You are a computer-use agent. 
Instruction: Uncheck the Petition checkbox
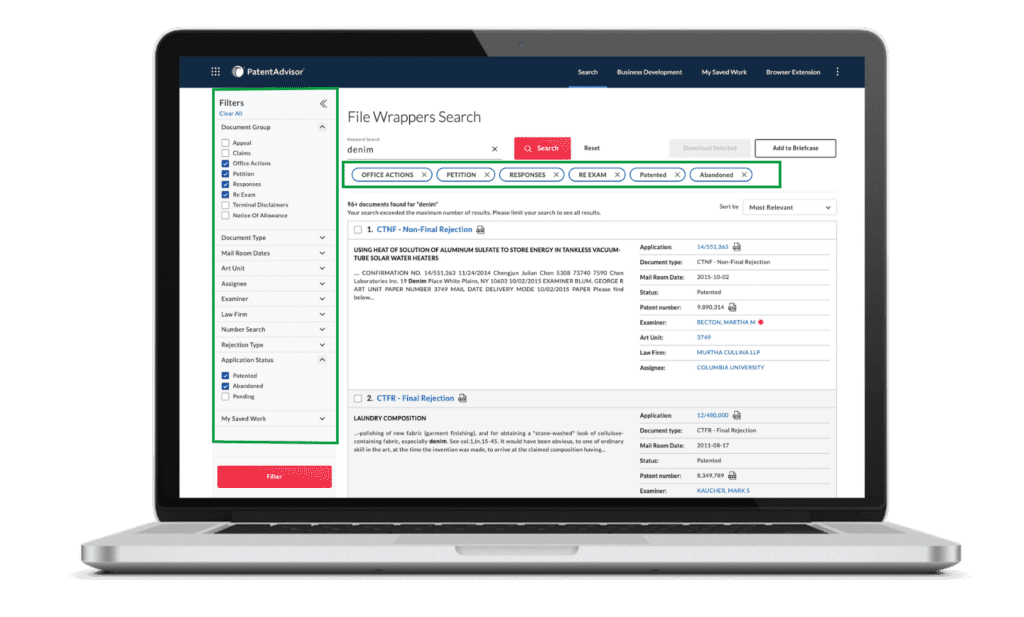click(x=225, y=174)
